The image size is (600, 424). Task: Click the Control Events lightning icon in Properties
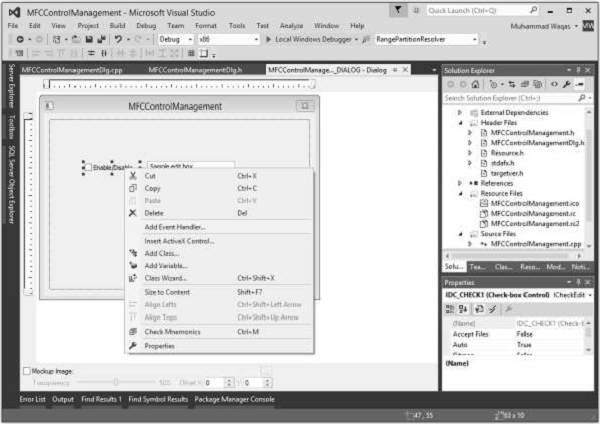coord(493,309)
